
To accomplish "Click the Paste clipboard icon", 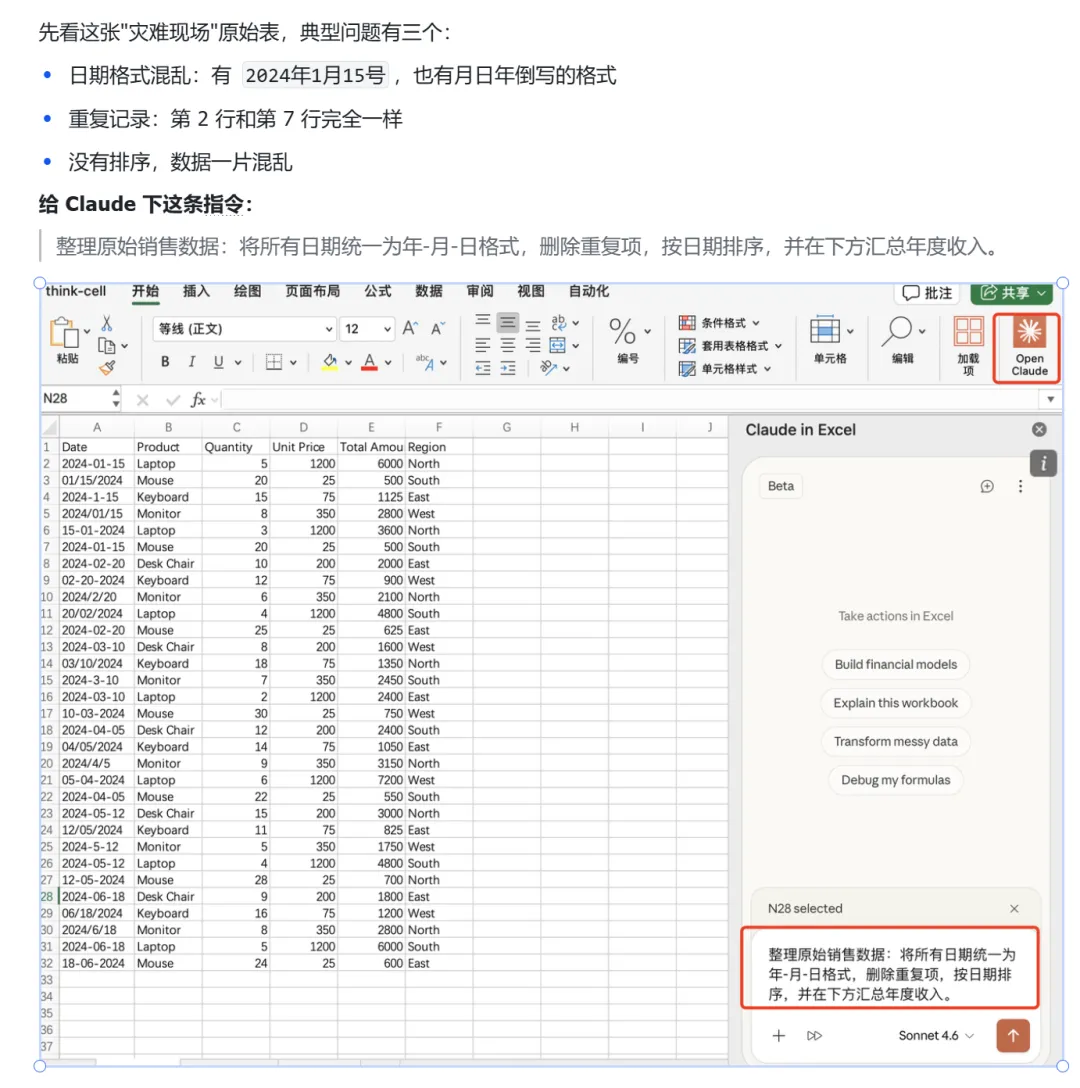I will pyautogui.click(x=64, y=333).
